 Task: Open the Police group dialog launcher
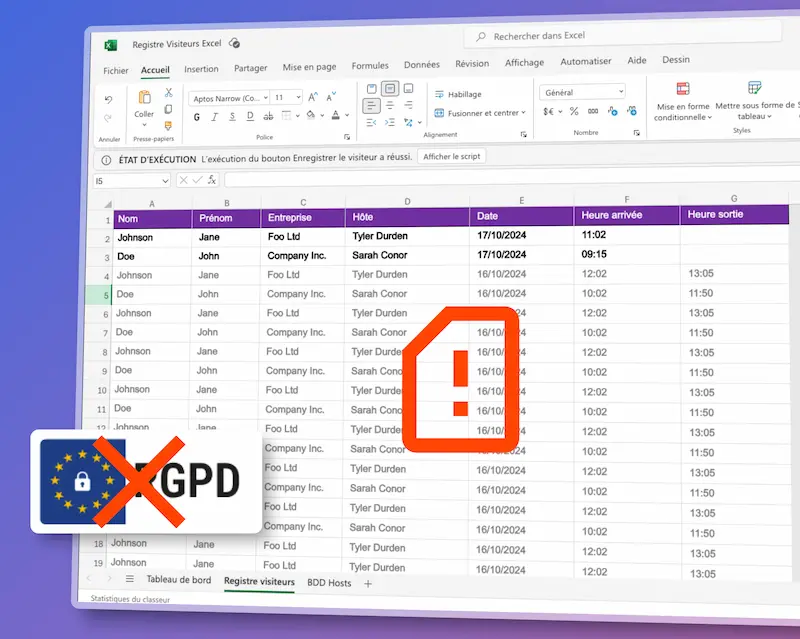click(x=347, y=137)
